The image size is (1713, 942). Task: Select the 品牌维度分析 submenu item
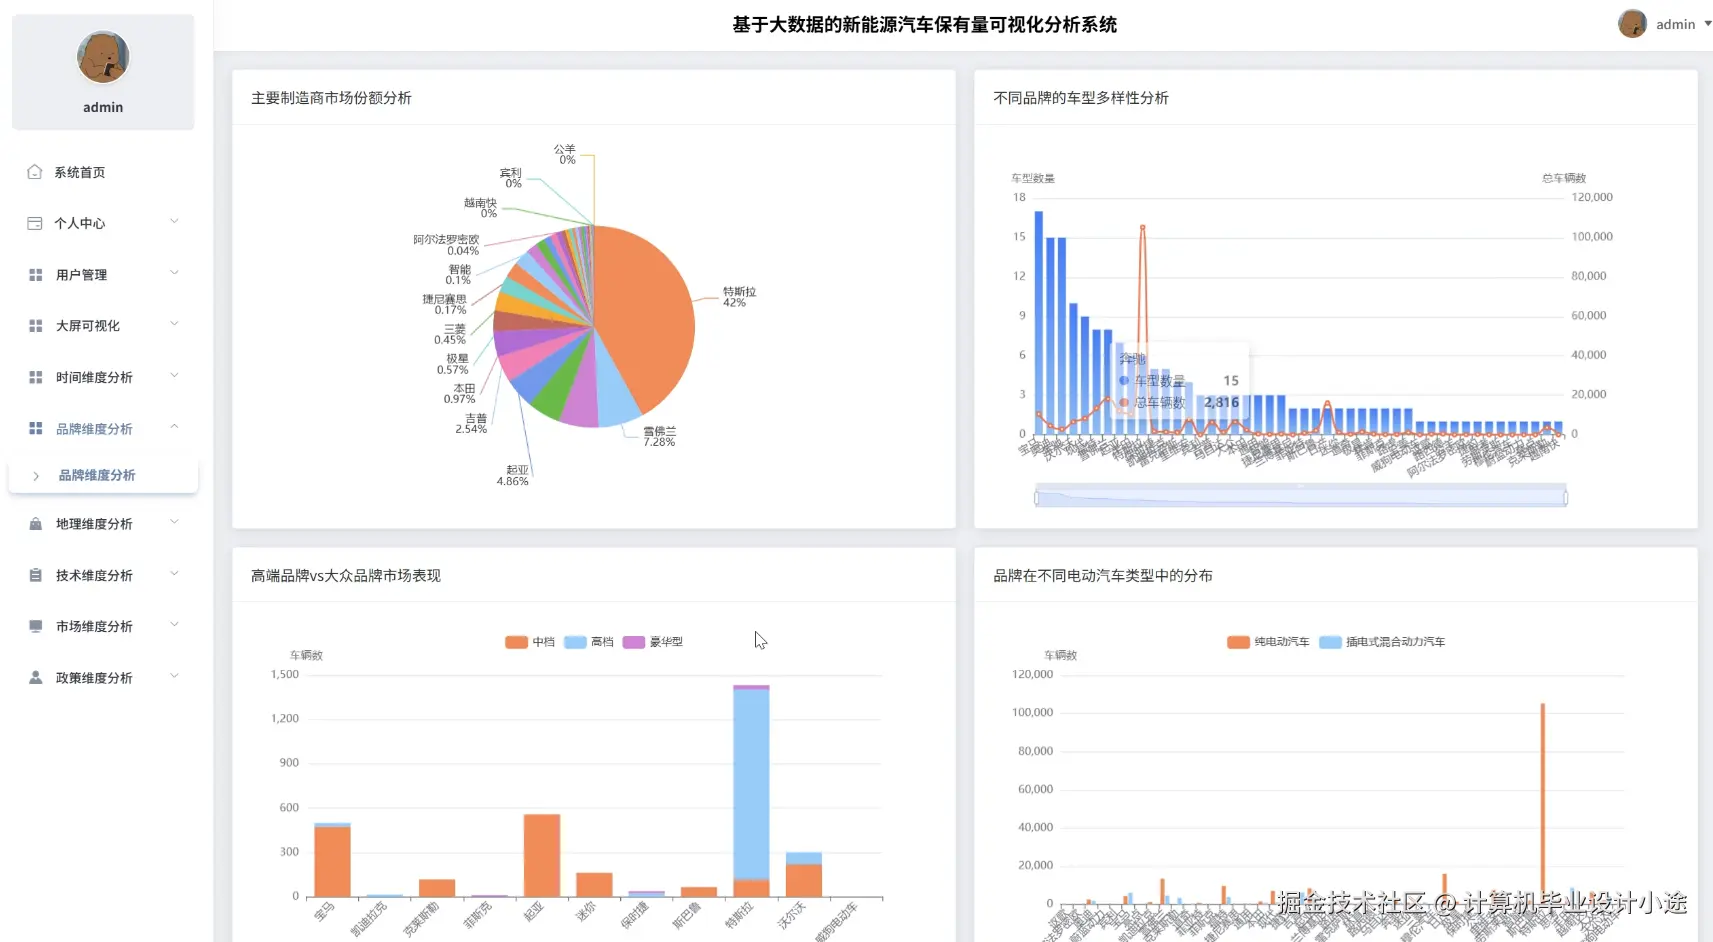pyautogui.click(x=103, y=475)
